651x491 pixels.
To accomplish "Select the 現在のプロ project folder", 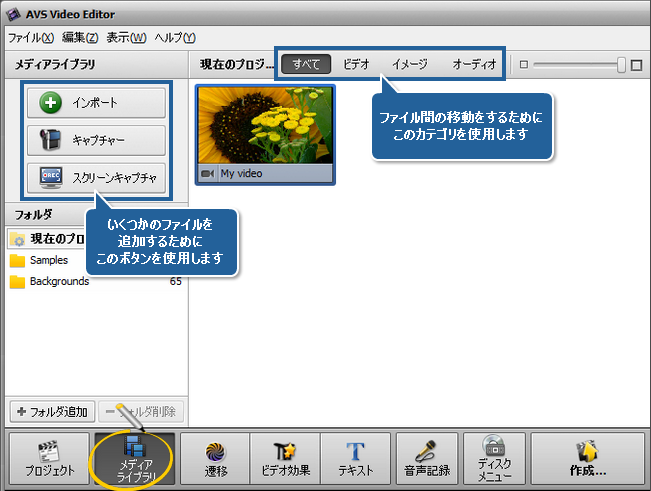I will click(x=47, y=239).
